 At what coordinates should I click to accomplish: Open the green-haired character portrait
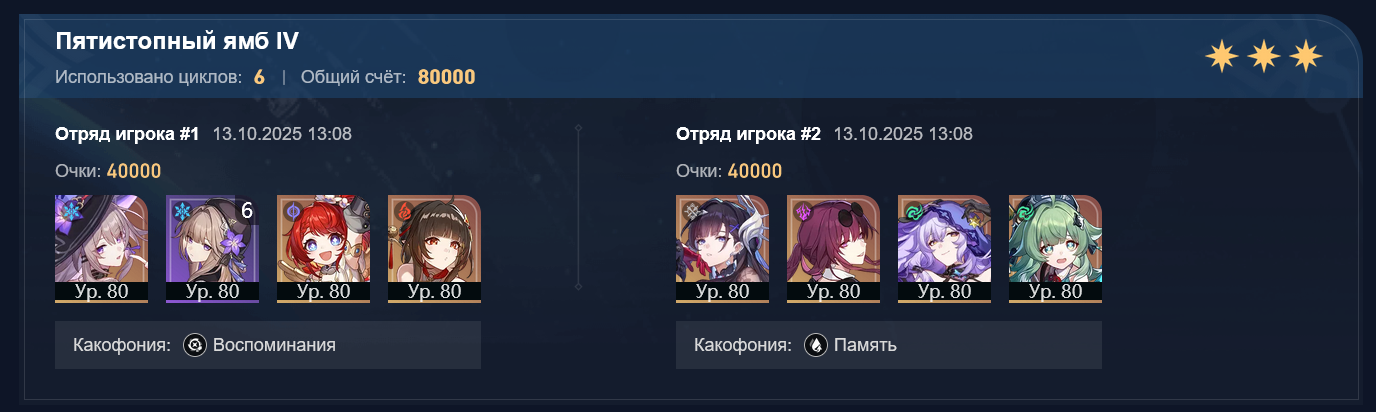pyautogui.click(x=1055, y=248)
